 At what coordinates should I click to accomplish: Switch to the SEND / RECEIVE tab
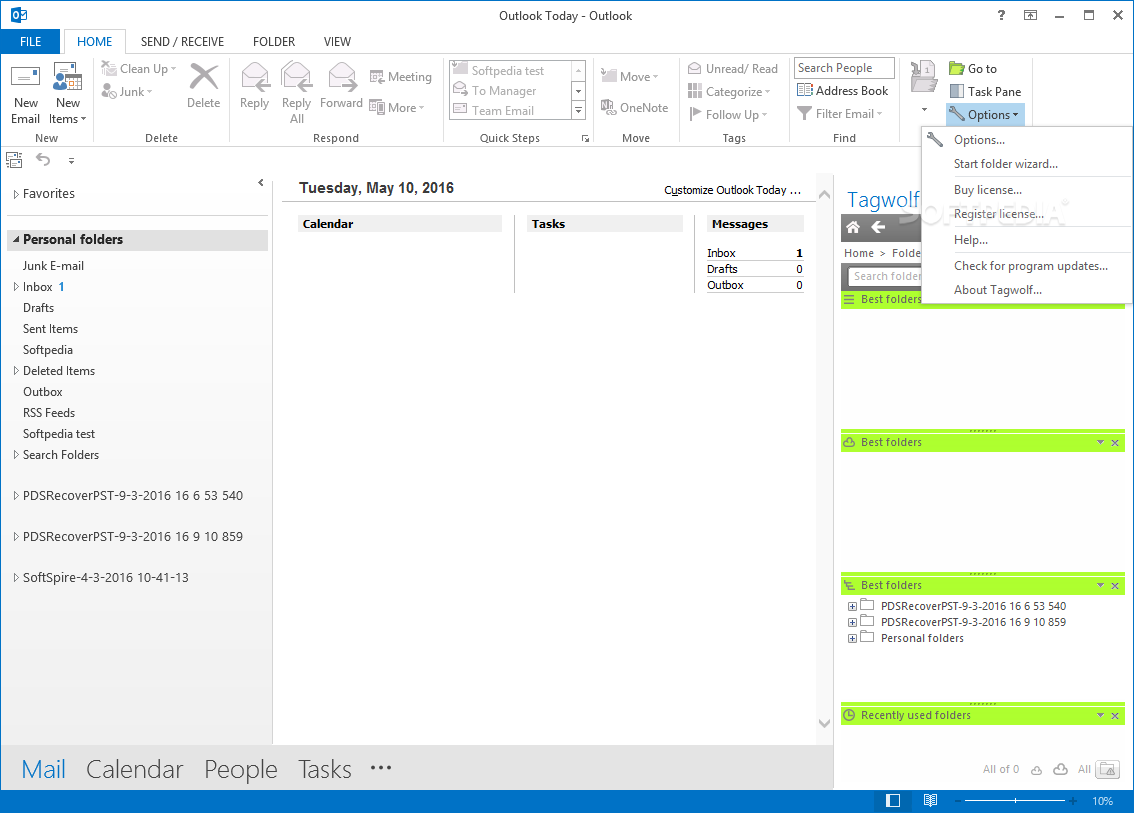click(182, 42)
